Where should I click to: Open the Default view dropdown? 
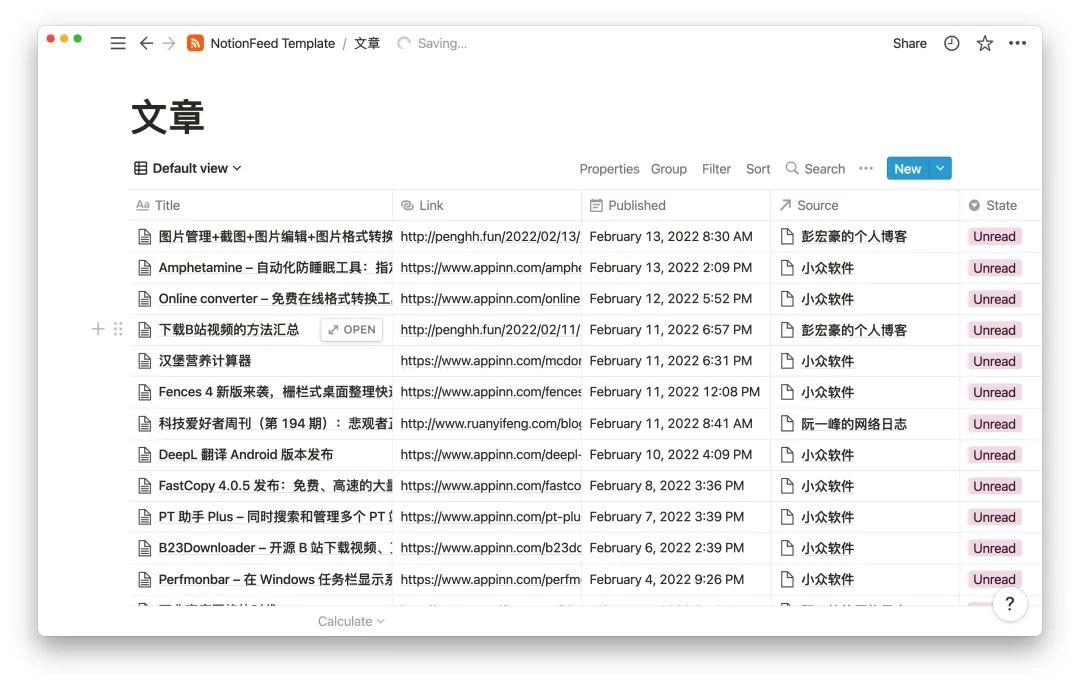pyautogui.click(x=188, y=168)
